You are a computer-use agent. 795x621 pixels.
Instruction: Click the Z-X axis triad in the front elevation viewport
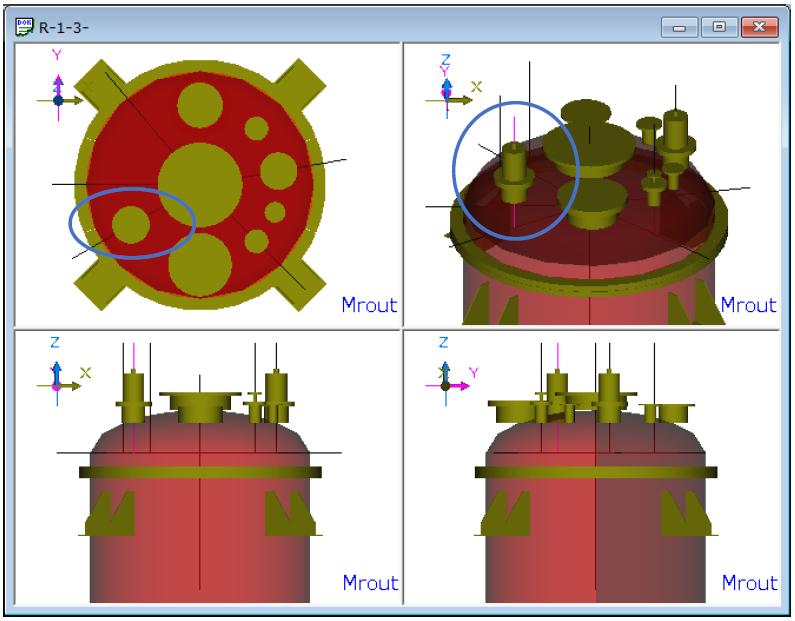point(64,371)
